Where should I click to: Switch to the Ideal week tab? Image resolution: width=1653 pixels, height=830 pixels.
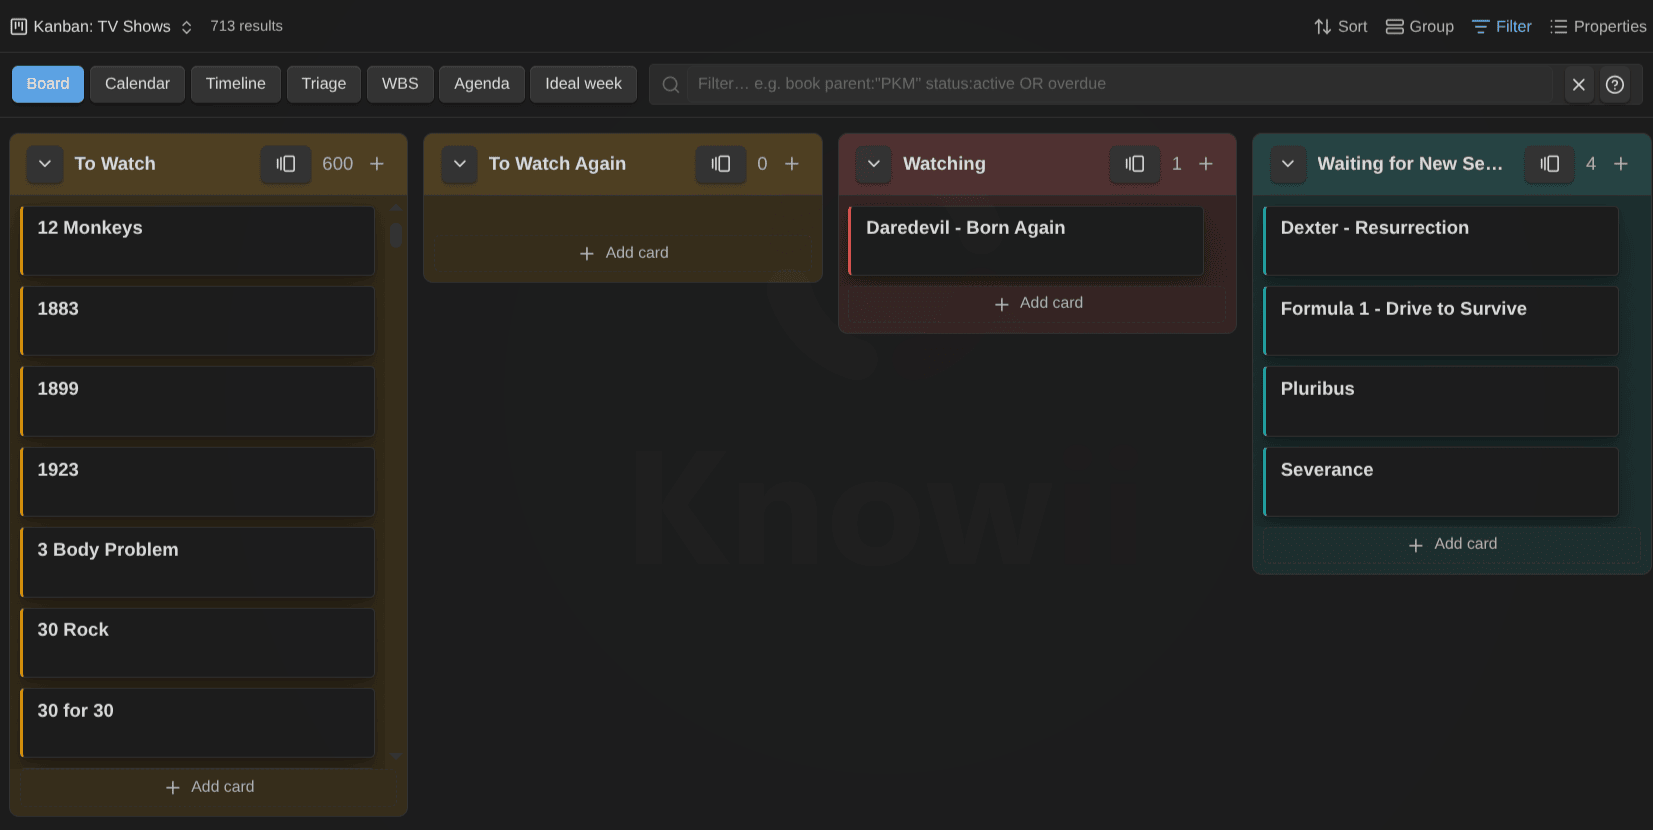(583, 84)
